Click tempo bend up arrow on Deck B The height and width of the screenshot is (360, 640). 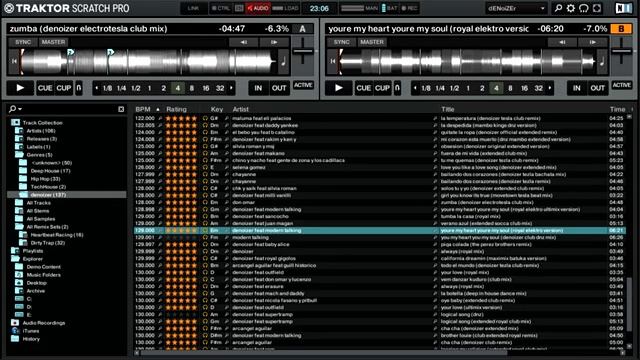(x=593, y=42)
